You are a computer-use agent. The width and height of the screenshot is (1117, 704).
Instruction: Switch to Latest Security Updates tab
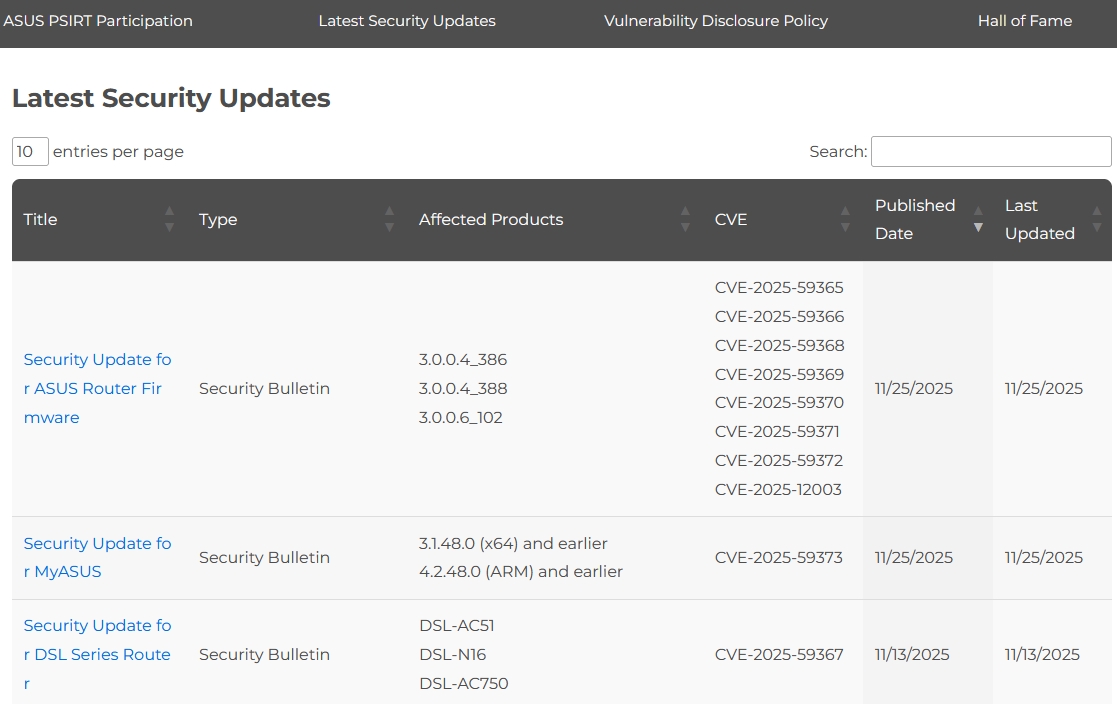point(407,21)
